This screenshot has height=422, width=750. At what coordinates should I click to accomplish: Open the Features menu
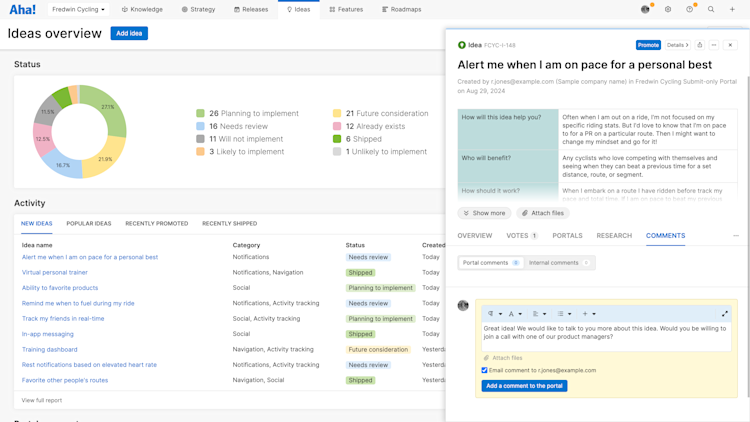tap(346, 9)
